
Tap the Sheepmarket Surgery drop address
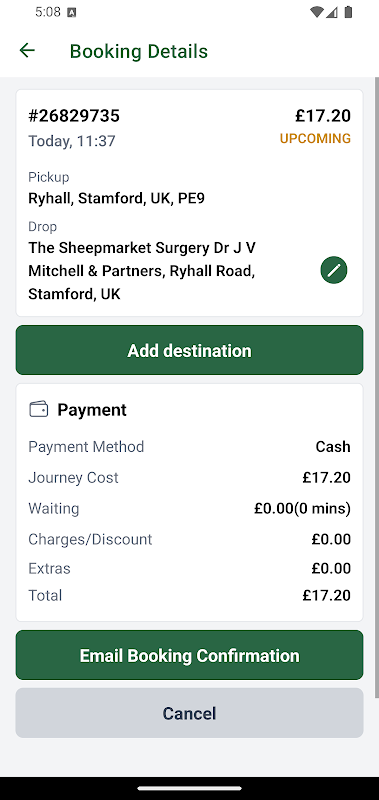(x=142, y=271)
